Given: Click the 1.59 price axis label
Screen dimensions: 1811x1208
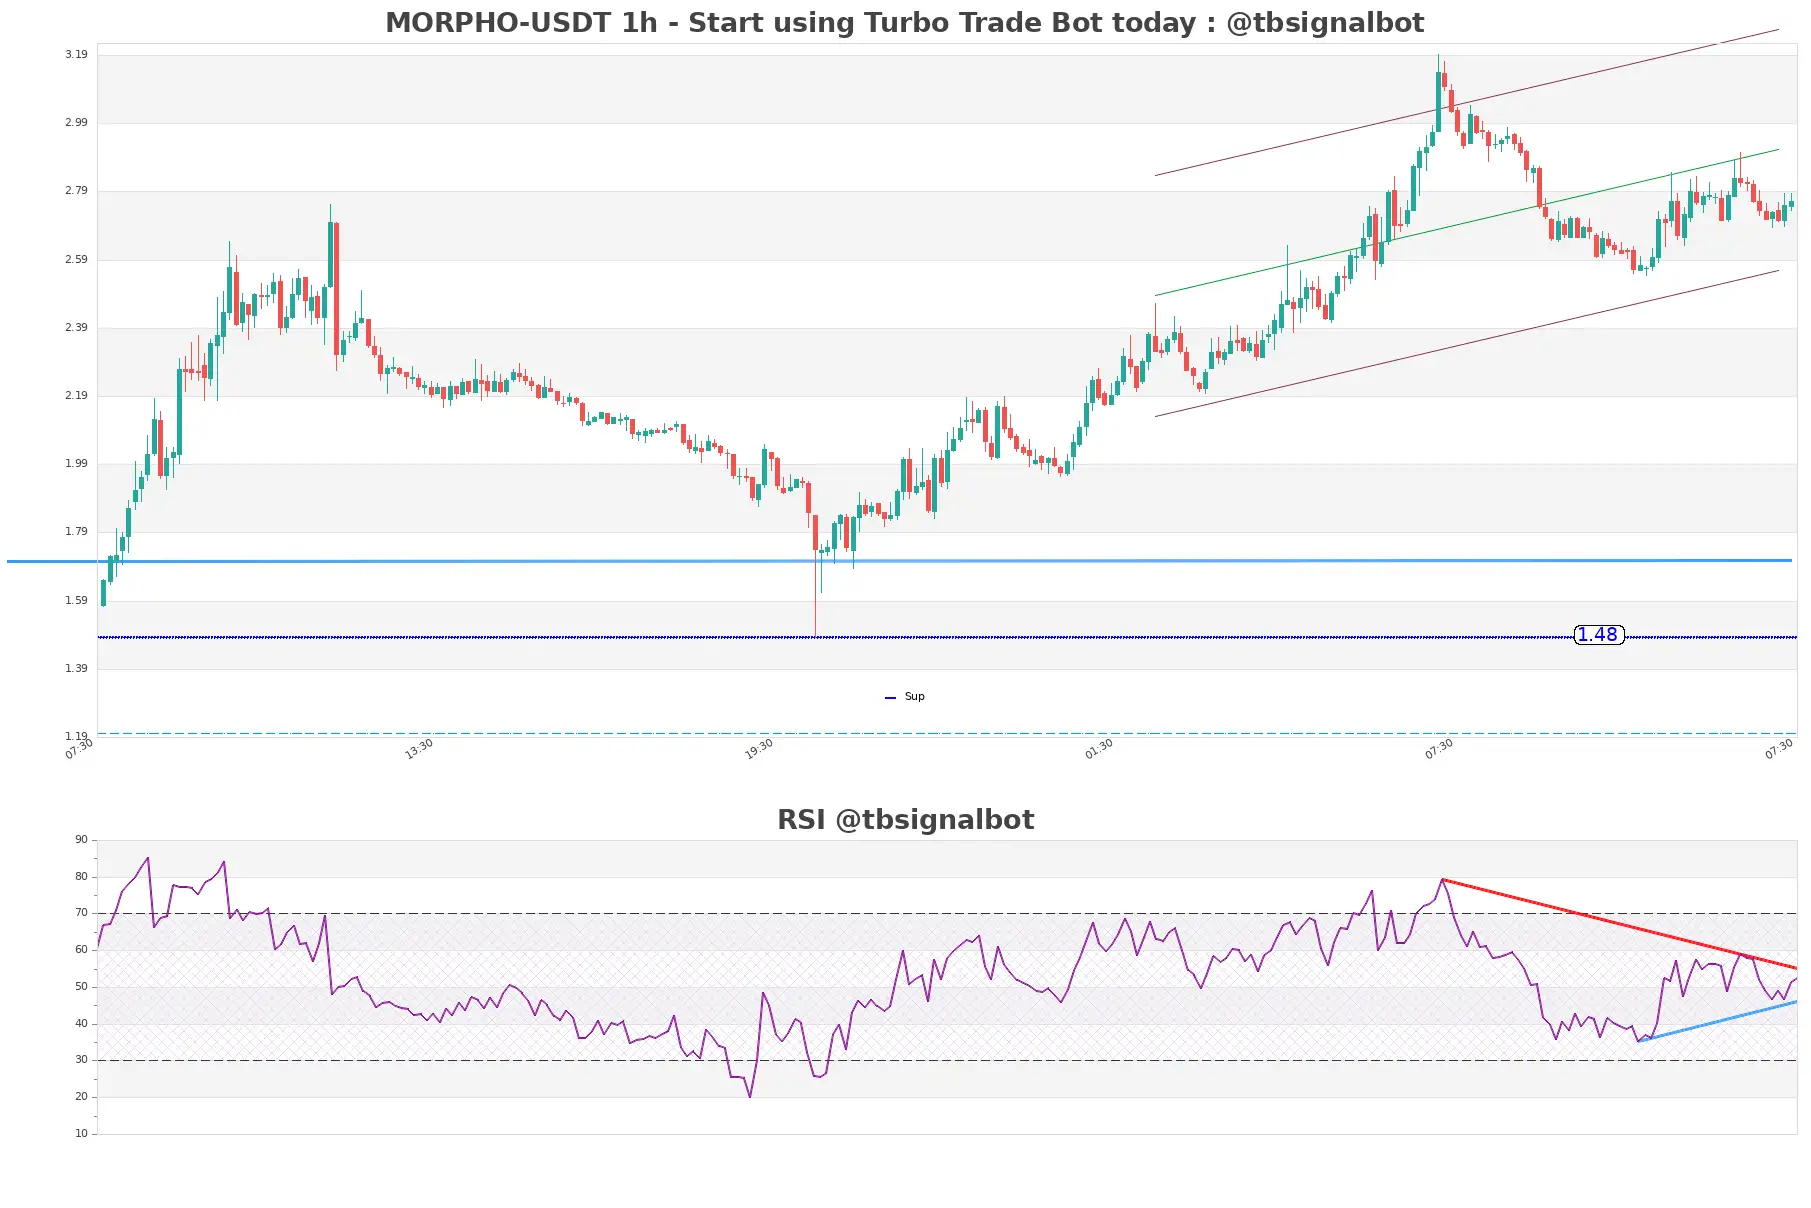Looking at the screenshot, I should click(76, 600).
